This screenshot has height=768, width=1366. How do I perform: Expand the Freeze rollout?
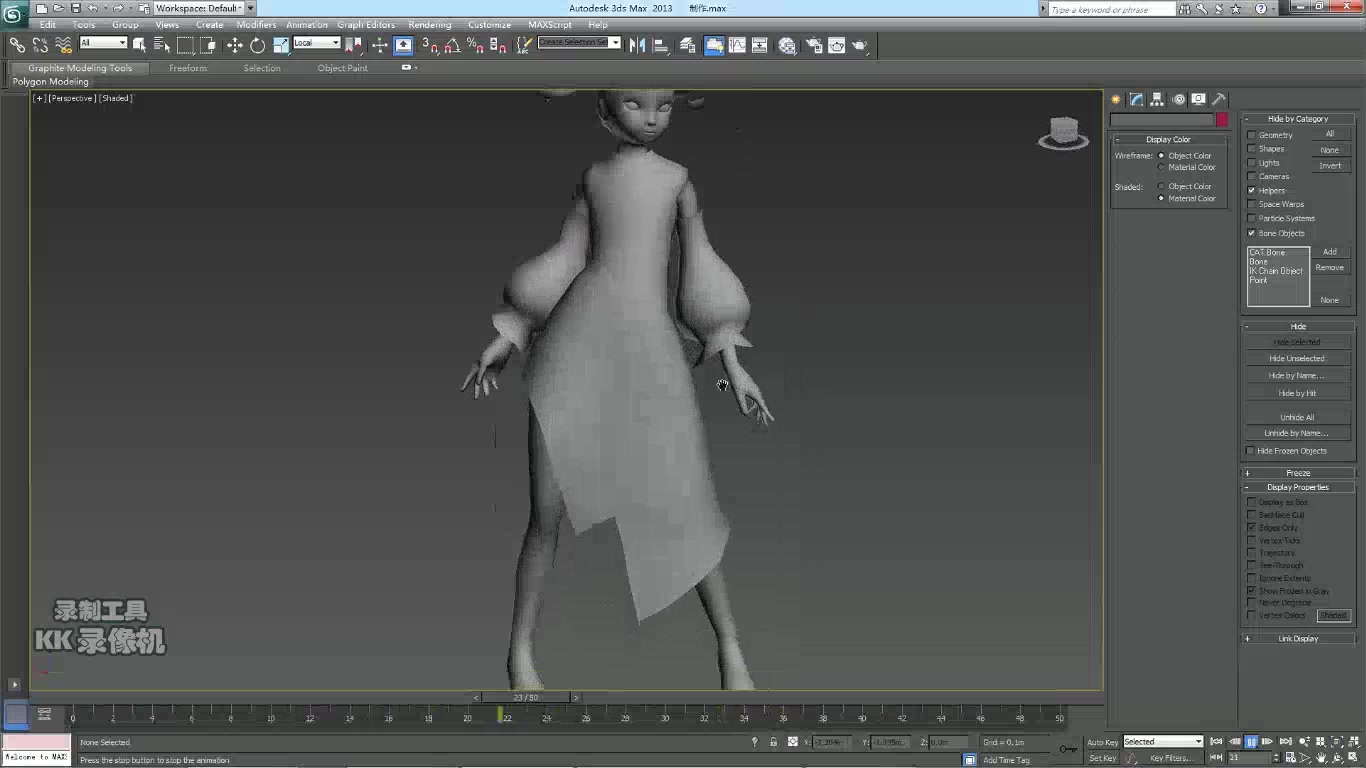[x=1298, y=473]
